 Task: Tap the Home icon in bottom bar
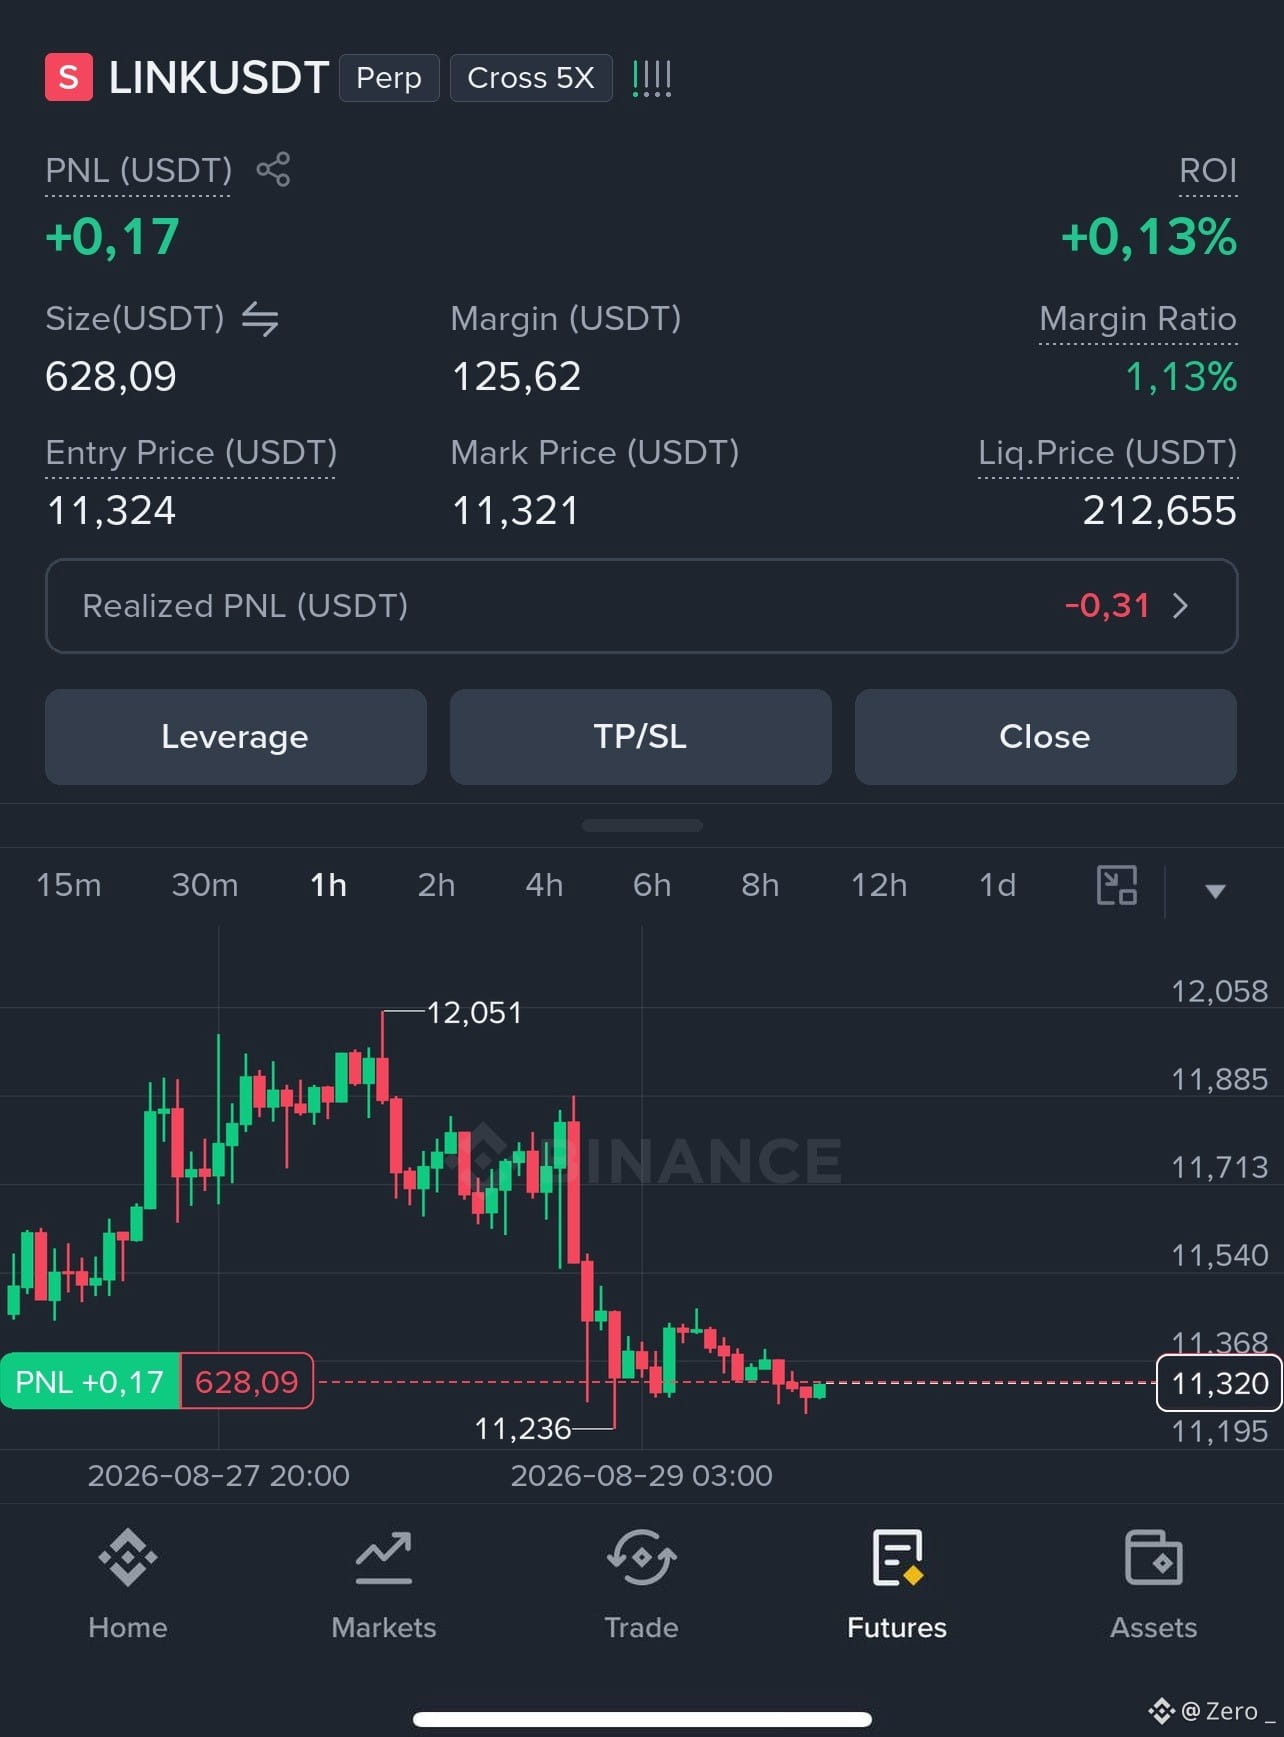(128, 1557)
